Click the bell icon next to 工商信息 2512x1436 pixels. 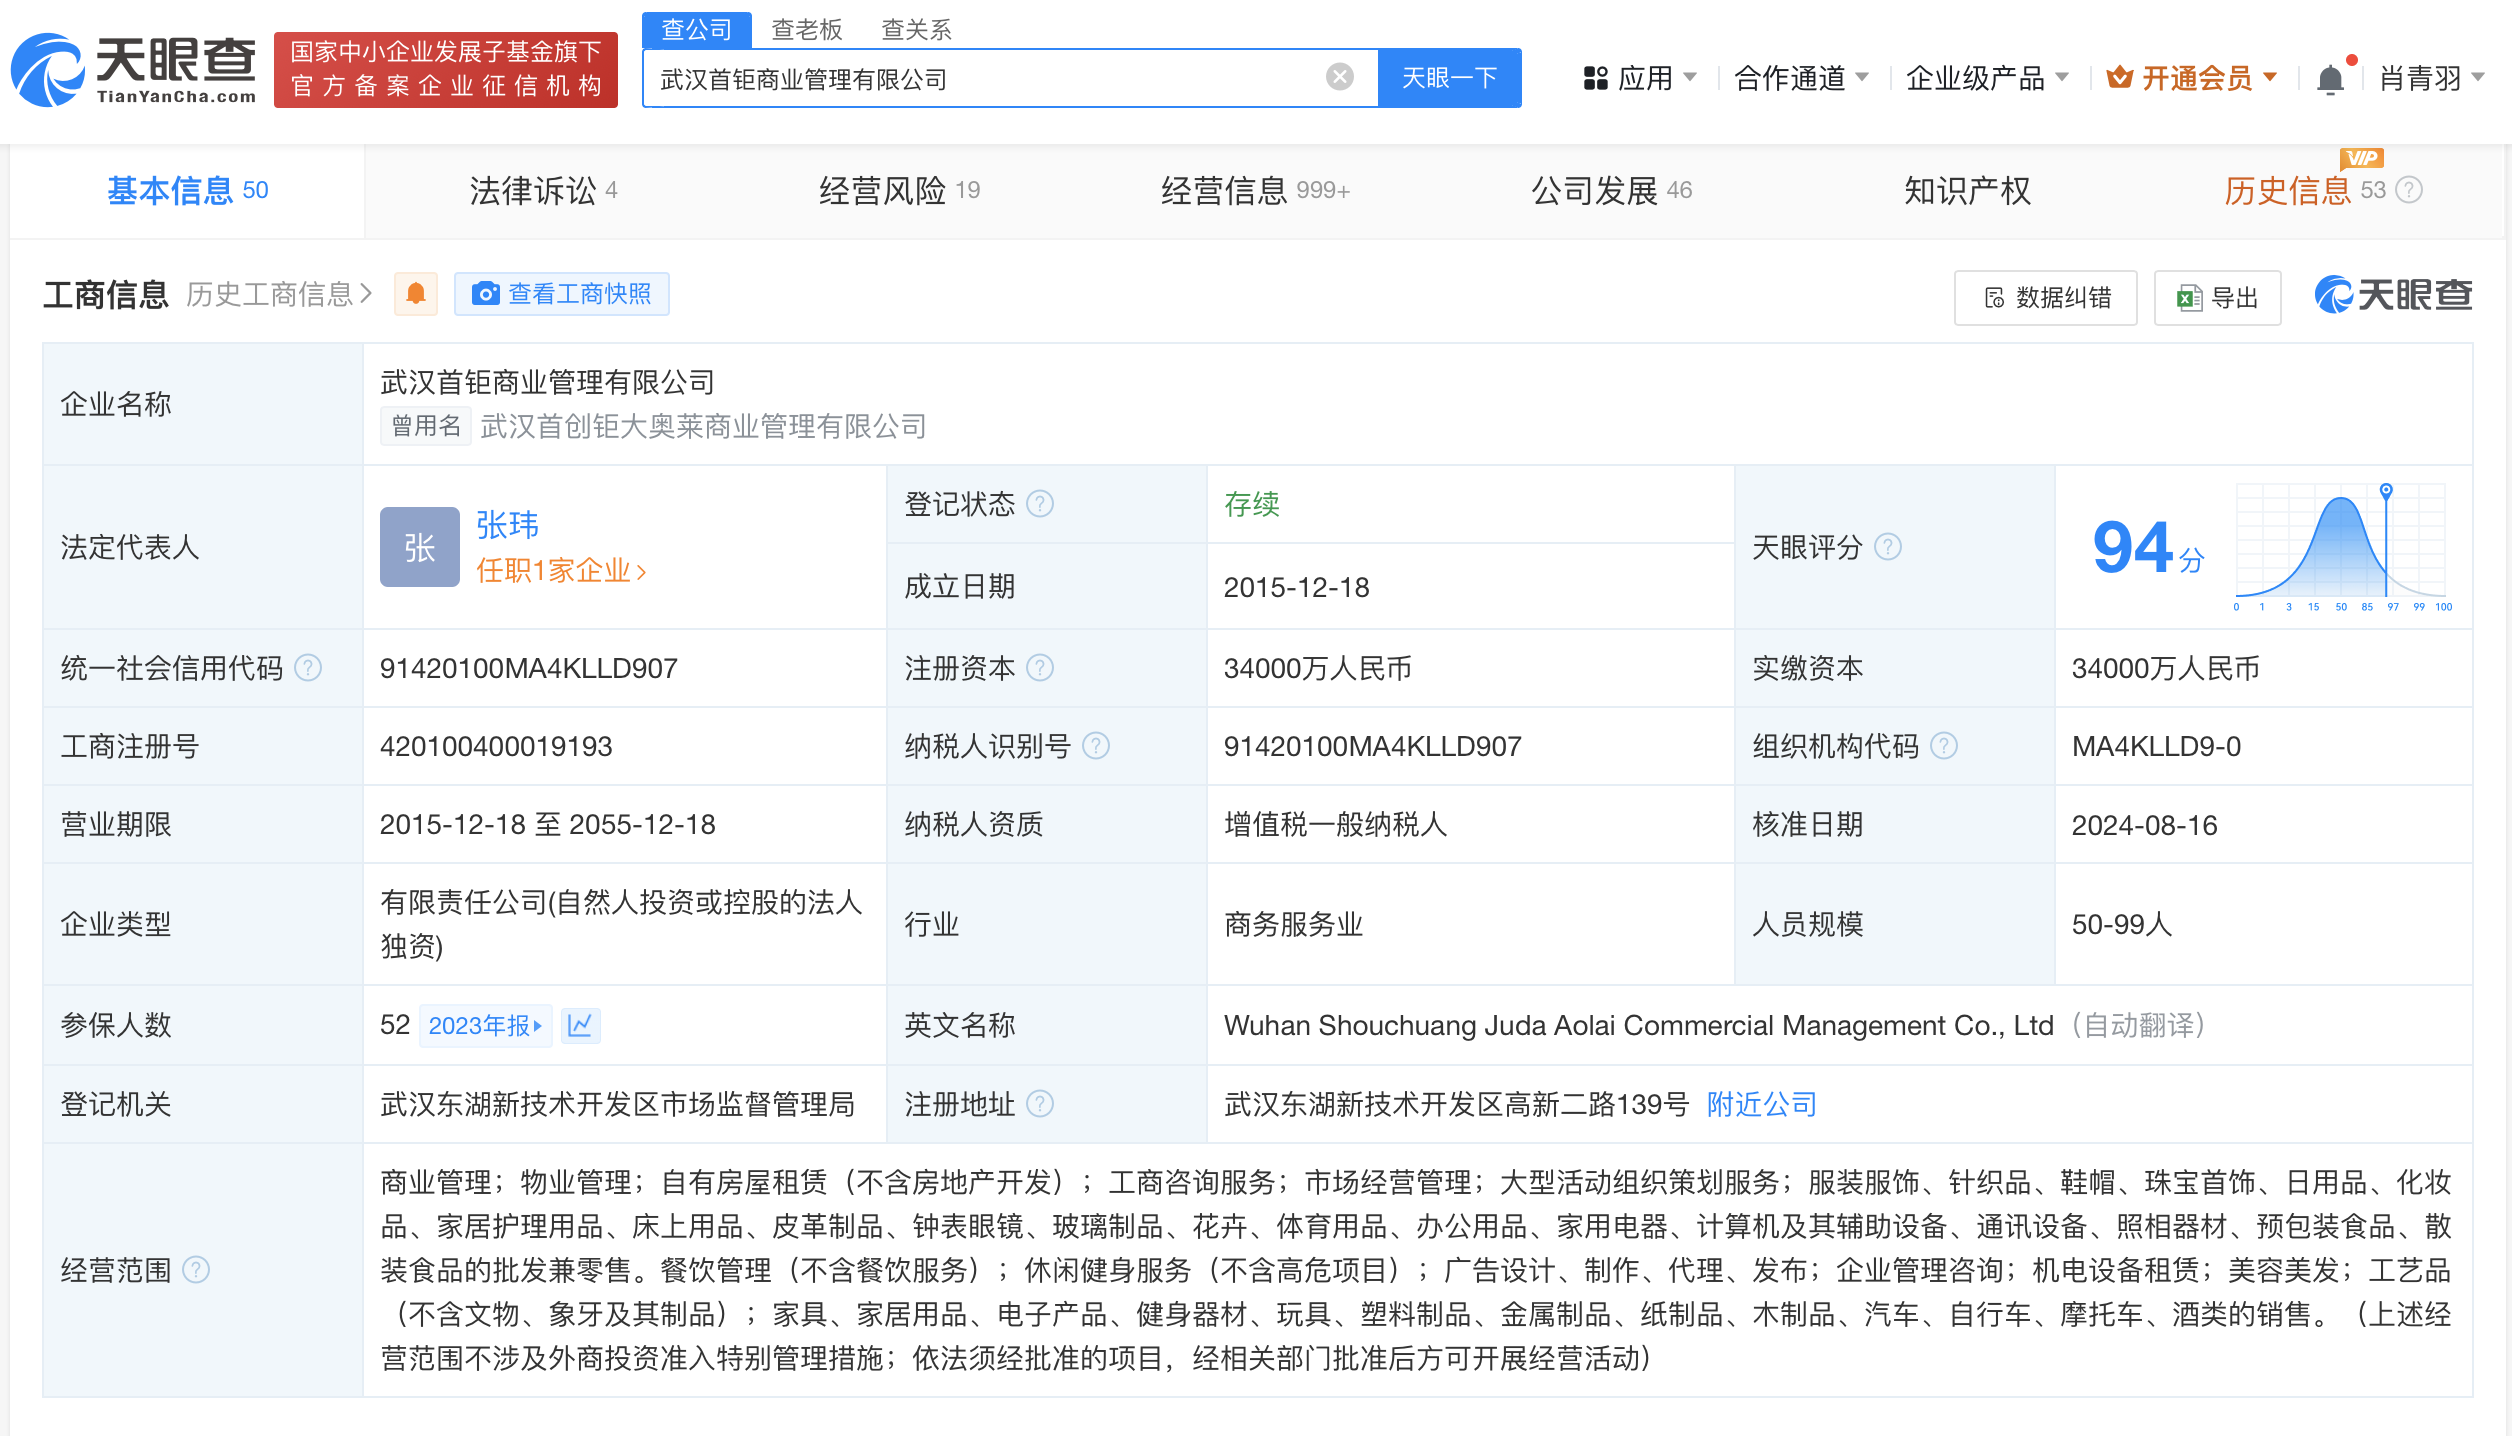(416, 294)
